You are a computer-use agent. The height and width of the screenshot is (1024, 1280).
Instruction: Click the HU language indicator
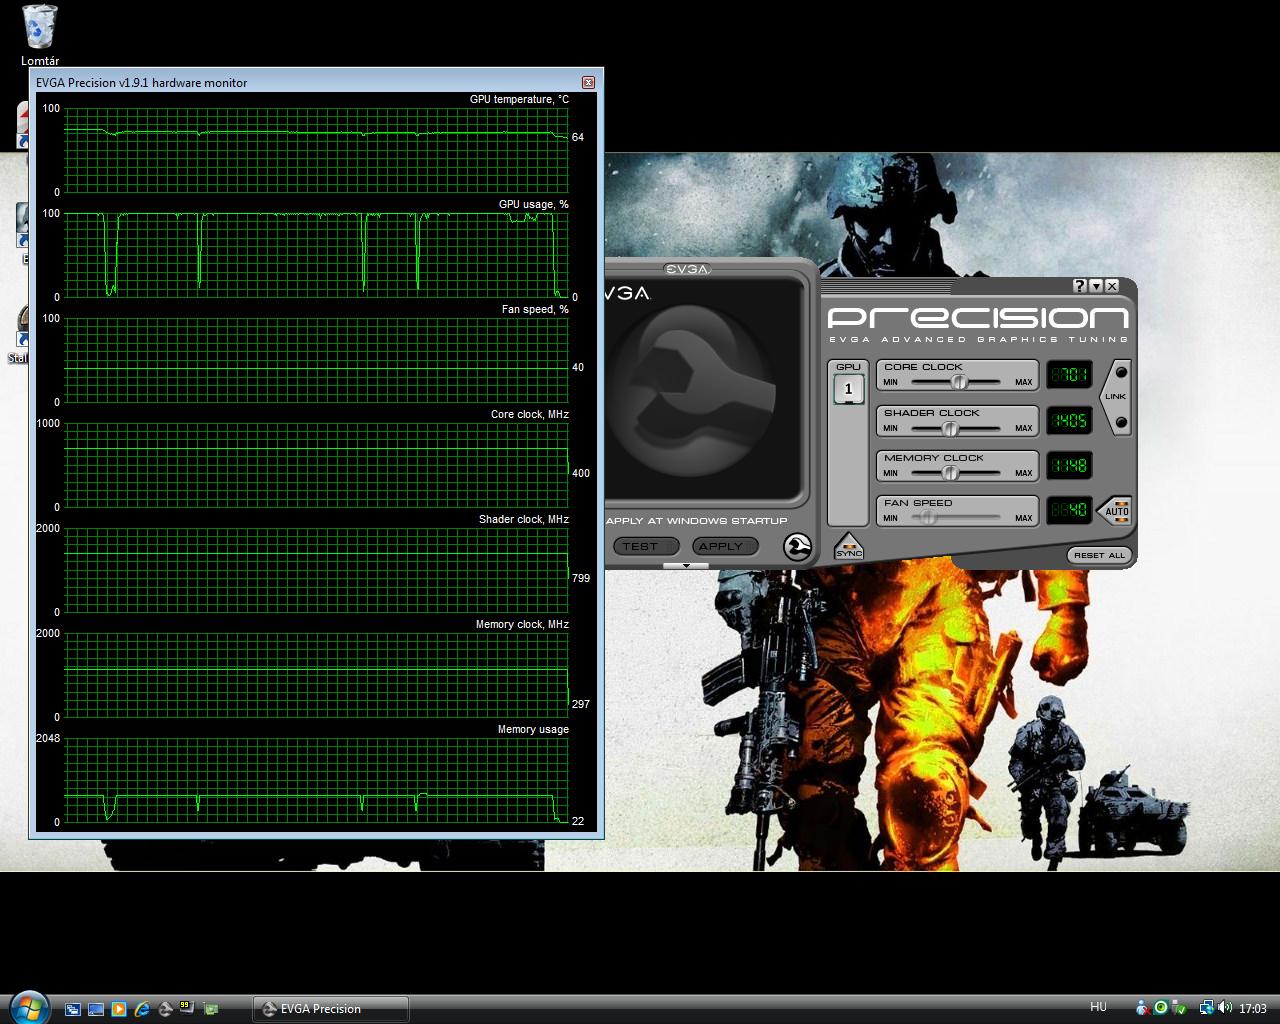pyautogui.click(x=1098, y=1007)
